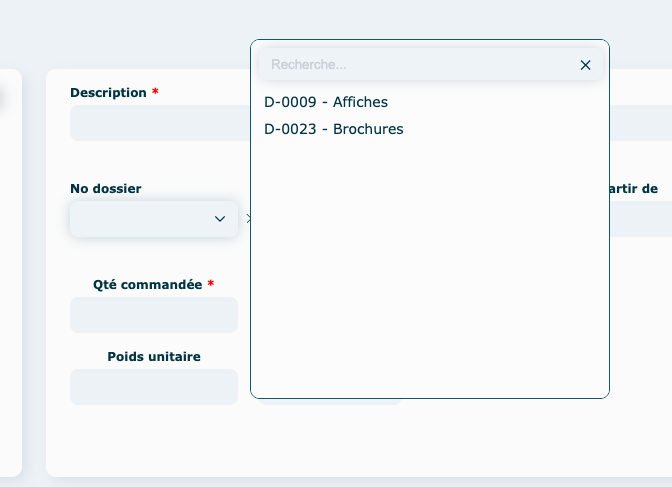The width and height of the screenshot is (672, 487).
Task: Focus the Poids unitaire input field
Action: pos(154,387)
